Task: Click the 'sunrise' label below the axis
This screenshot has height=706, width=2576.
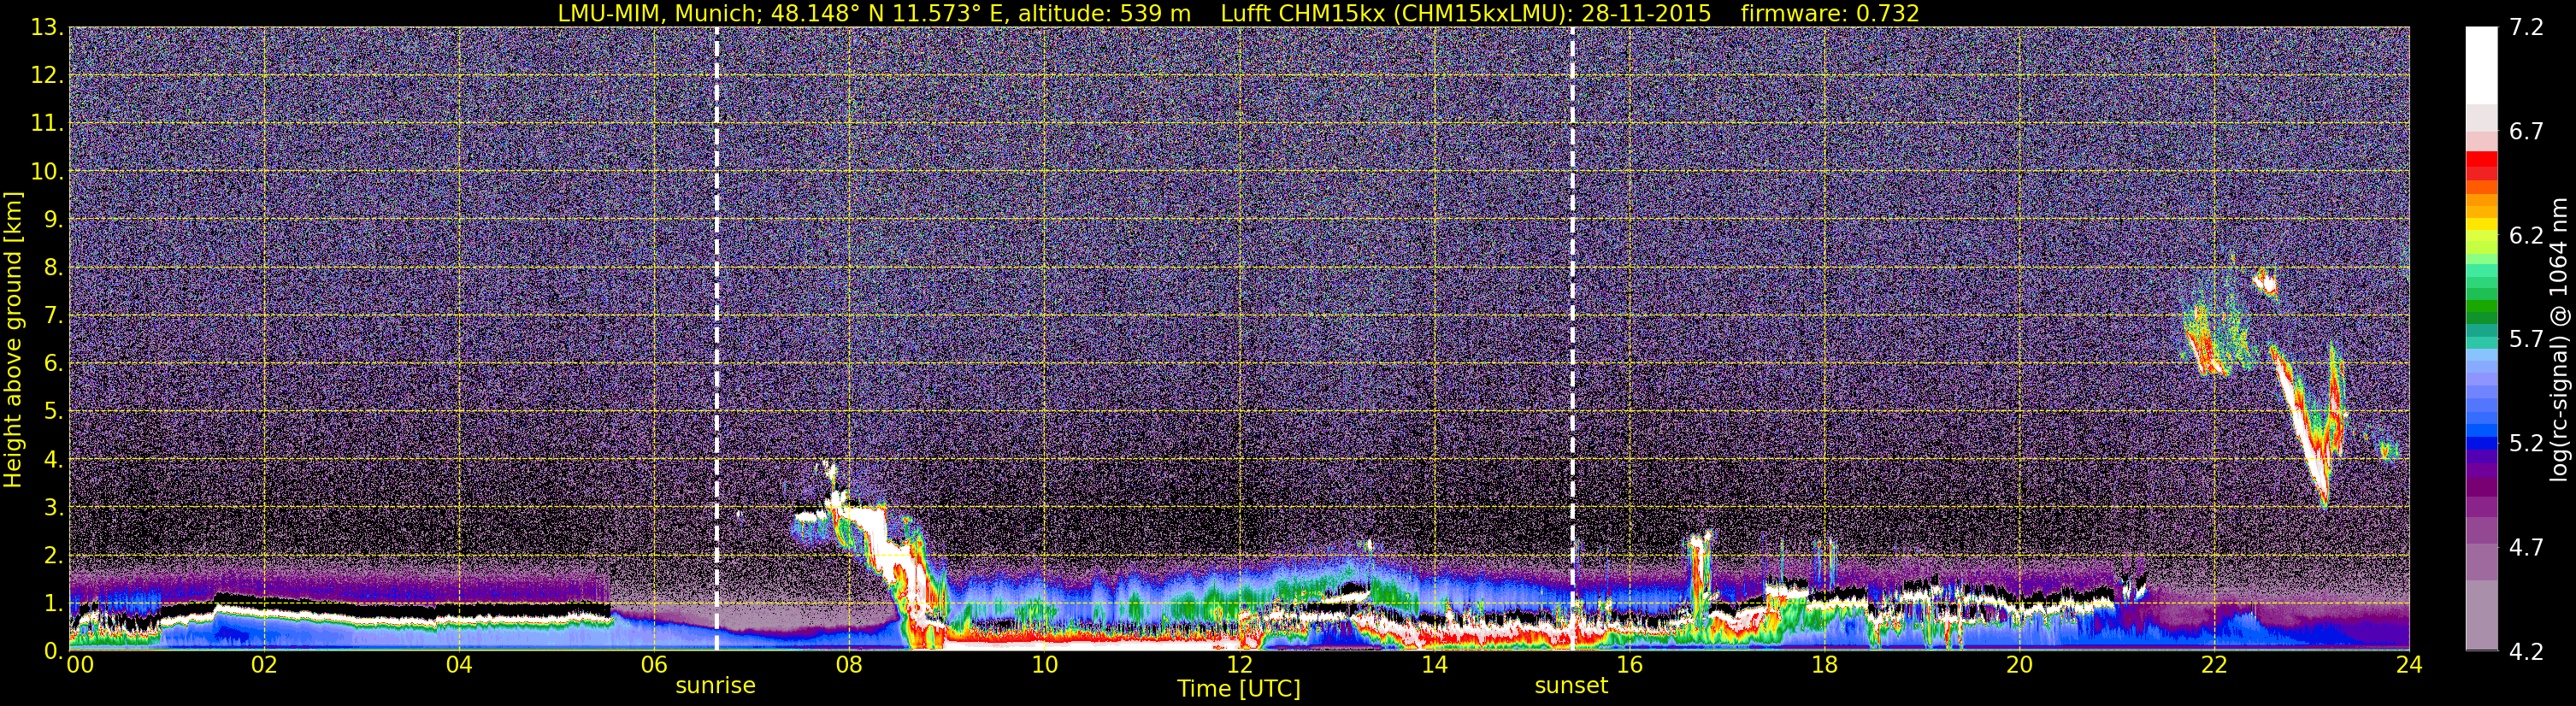Action: click(715, 686)
